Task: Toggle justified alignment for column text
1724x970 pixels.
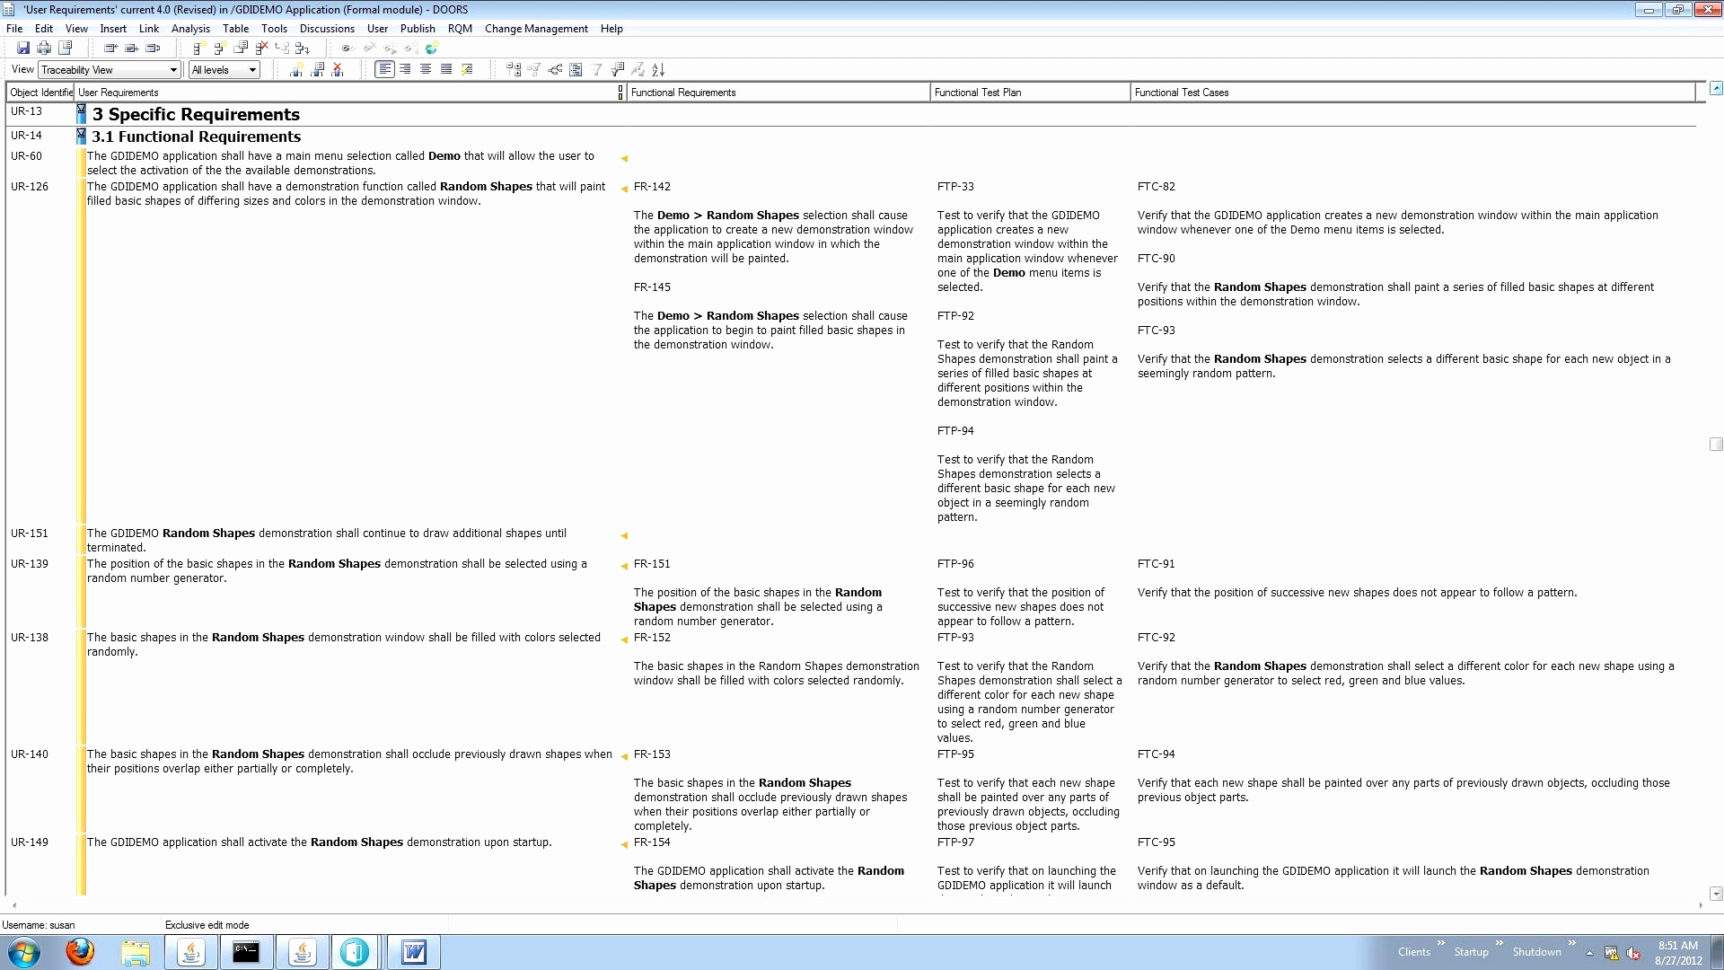Action: (x=446, y=69)
